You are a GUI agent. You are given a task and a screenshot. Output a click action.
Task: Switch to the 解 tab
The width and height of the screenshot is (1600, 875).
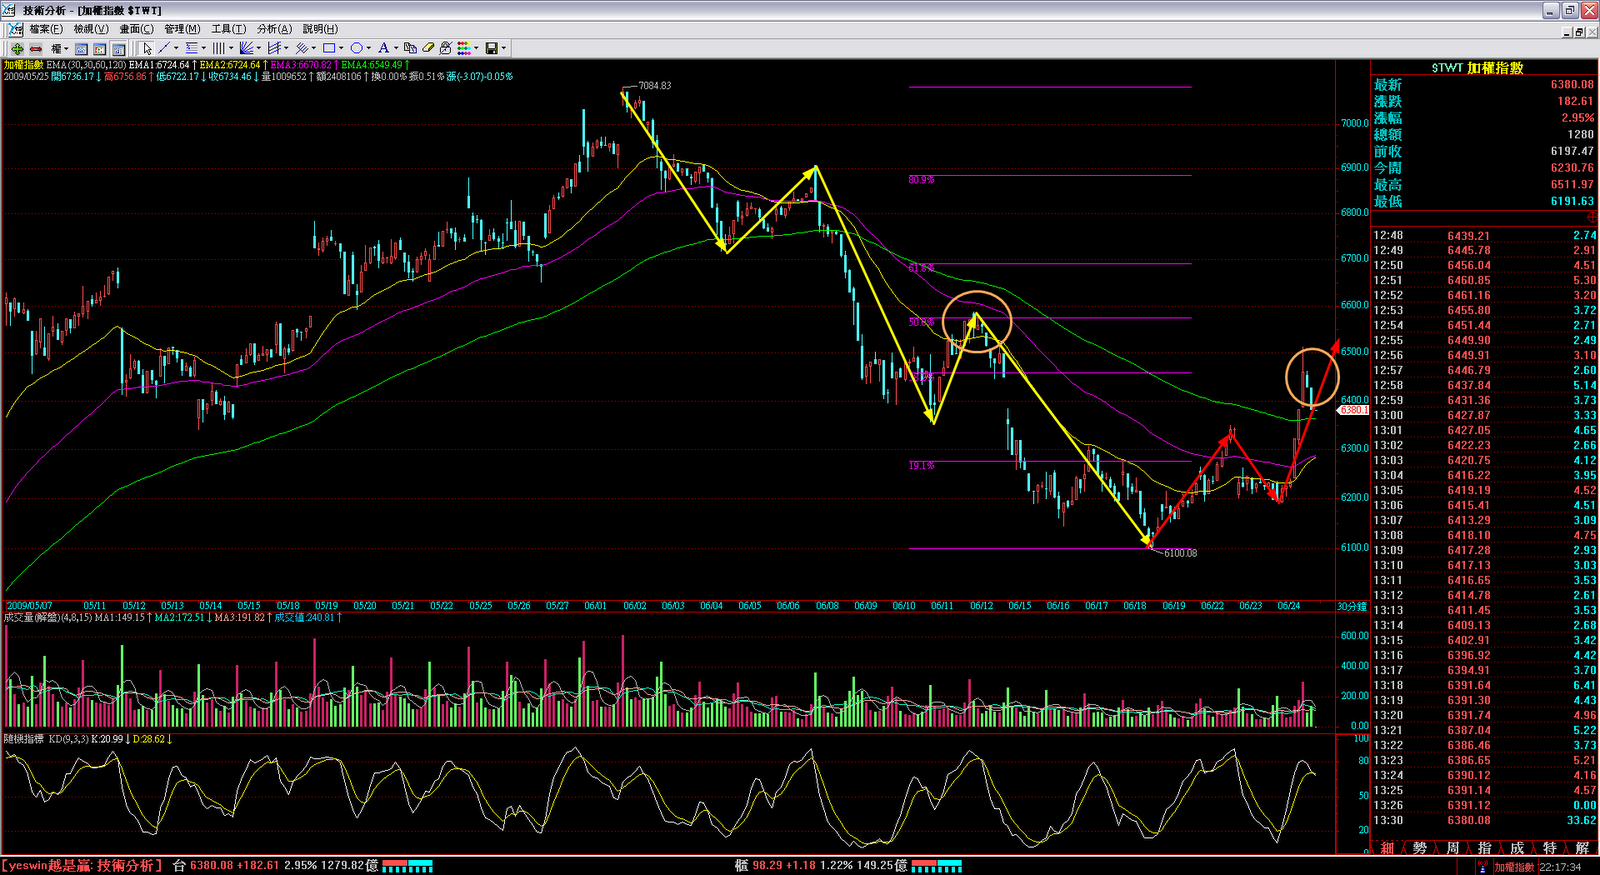point(1582,848)
